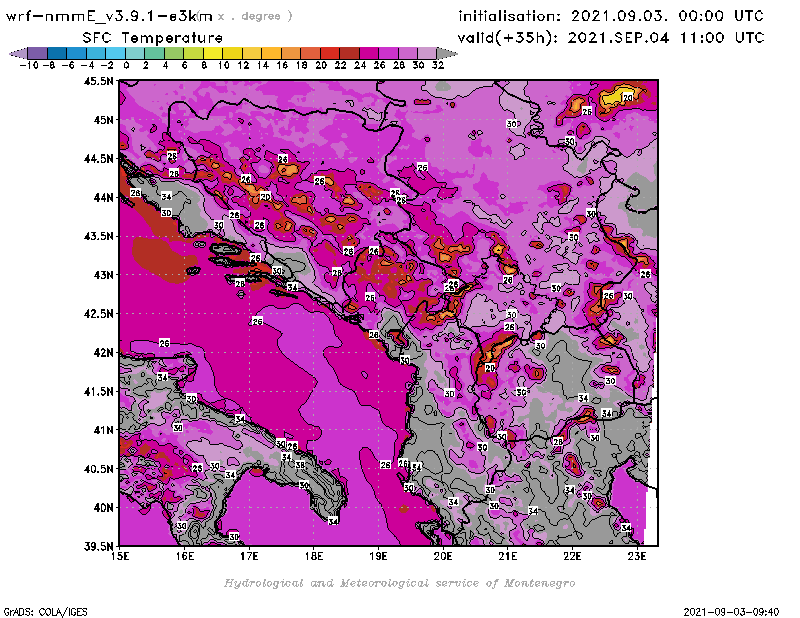Viewport: 800px width, 618px height.
Task: Click the '21E' longitude label
Action: [508, 556]
